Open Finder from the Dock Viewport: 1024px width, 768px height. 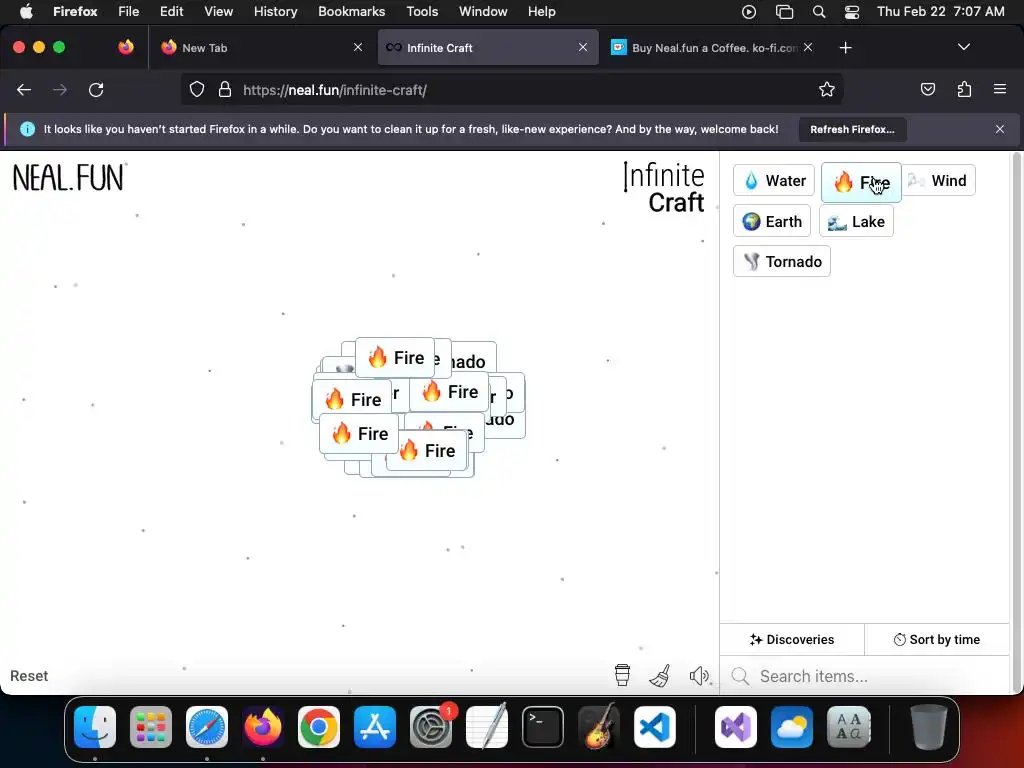95,726
